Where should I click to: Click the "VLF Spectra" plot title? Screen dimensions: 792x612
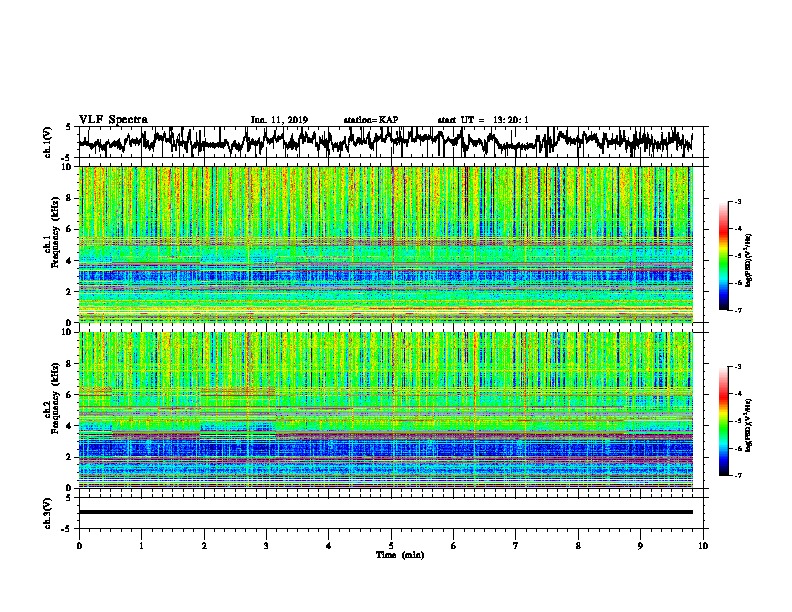pos(113,120)
